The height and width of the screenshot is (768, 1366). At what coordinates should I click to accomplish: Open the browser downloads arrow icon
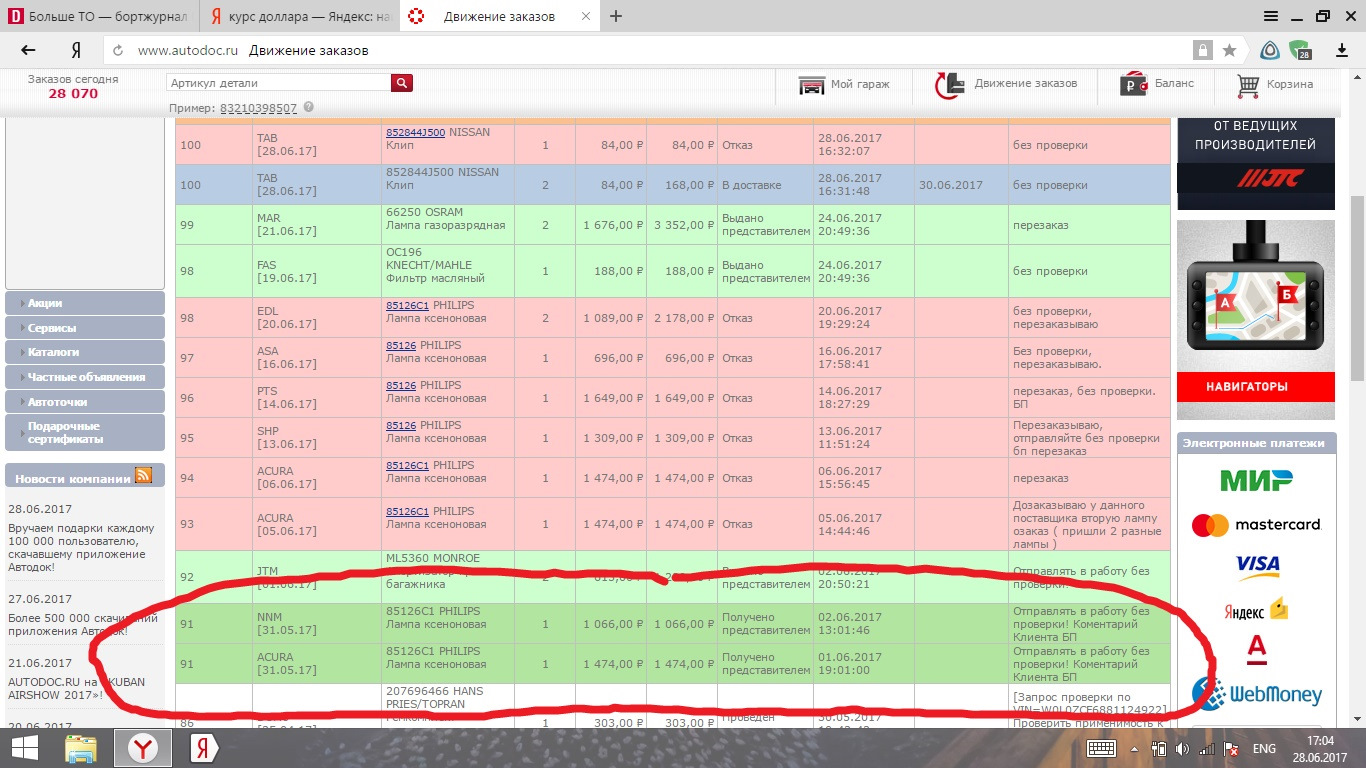1342,50
